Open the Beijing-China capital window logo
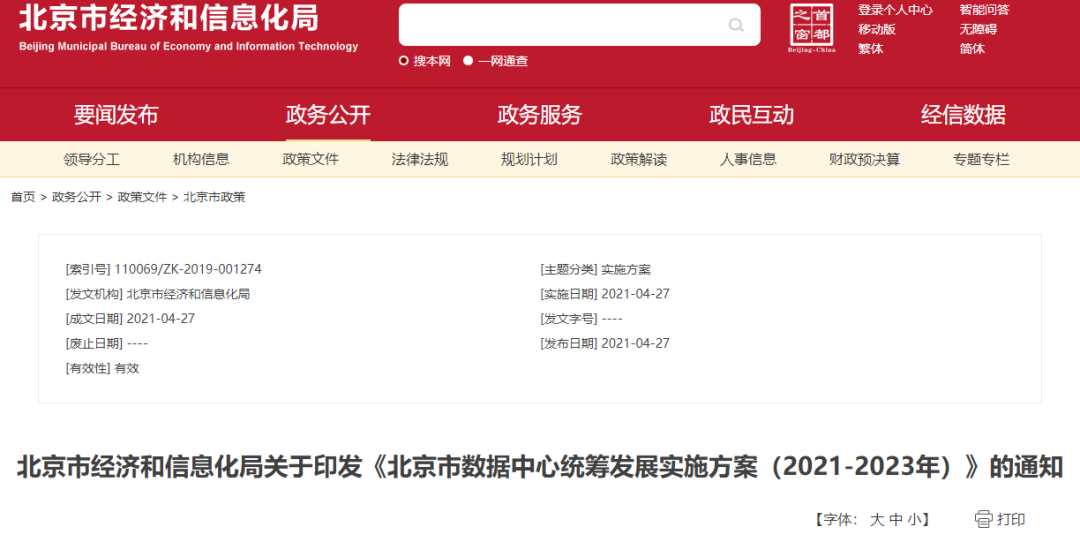The width and height of the screenshot is (1080, 542). (811, 28)
